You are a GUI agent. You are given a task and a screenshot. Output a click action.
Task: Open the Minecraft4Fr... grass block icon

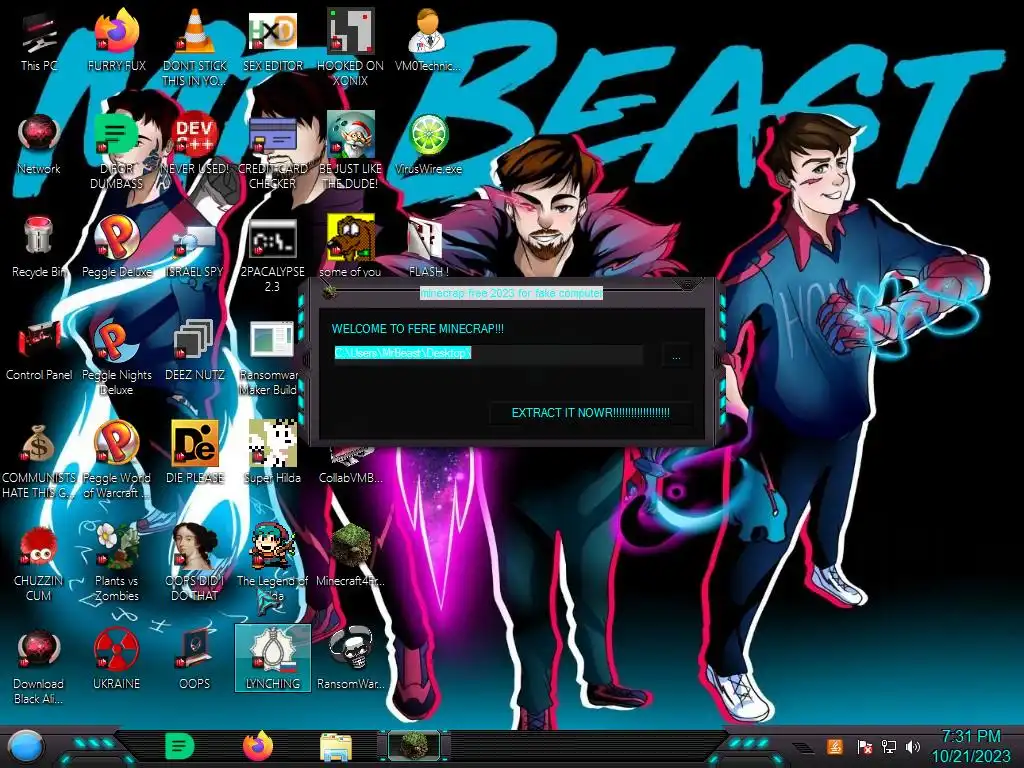pyautogui.click(x=351, y=556)
